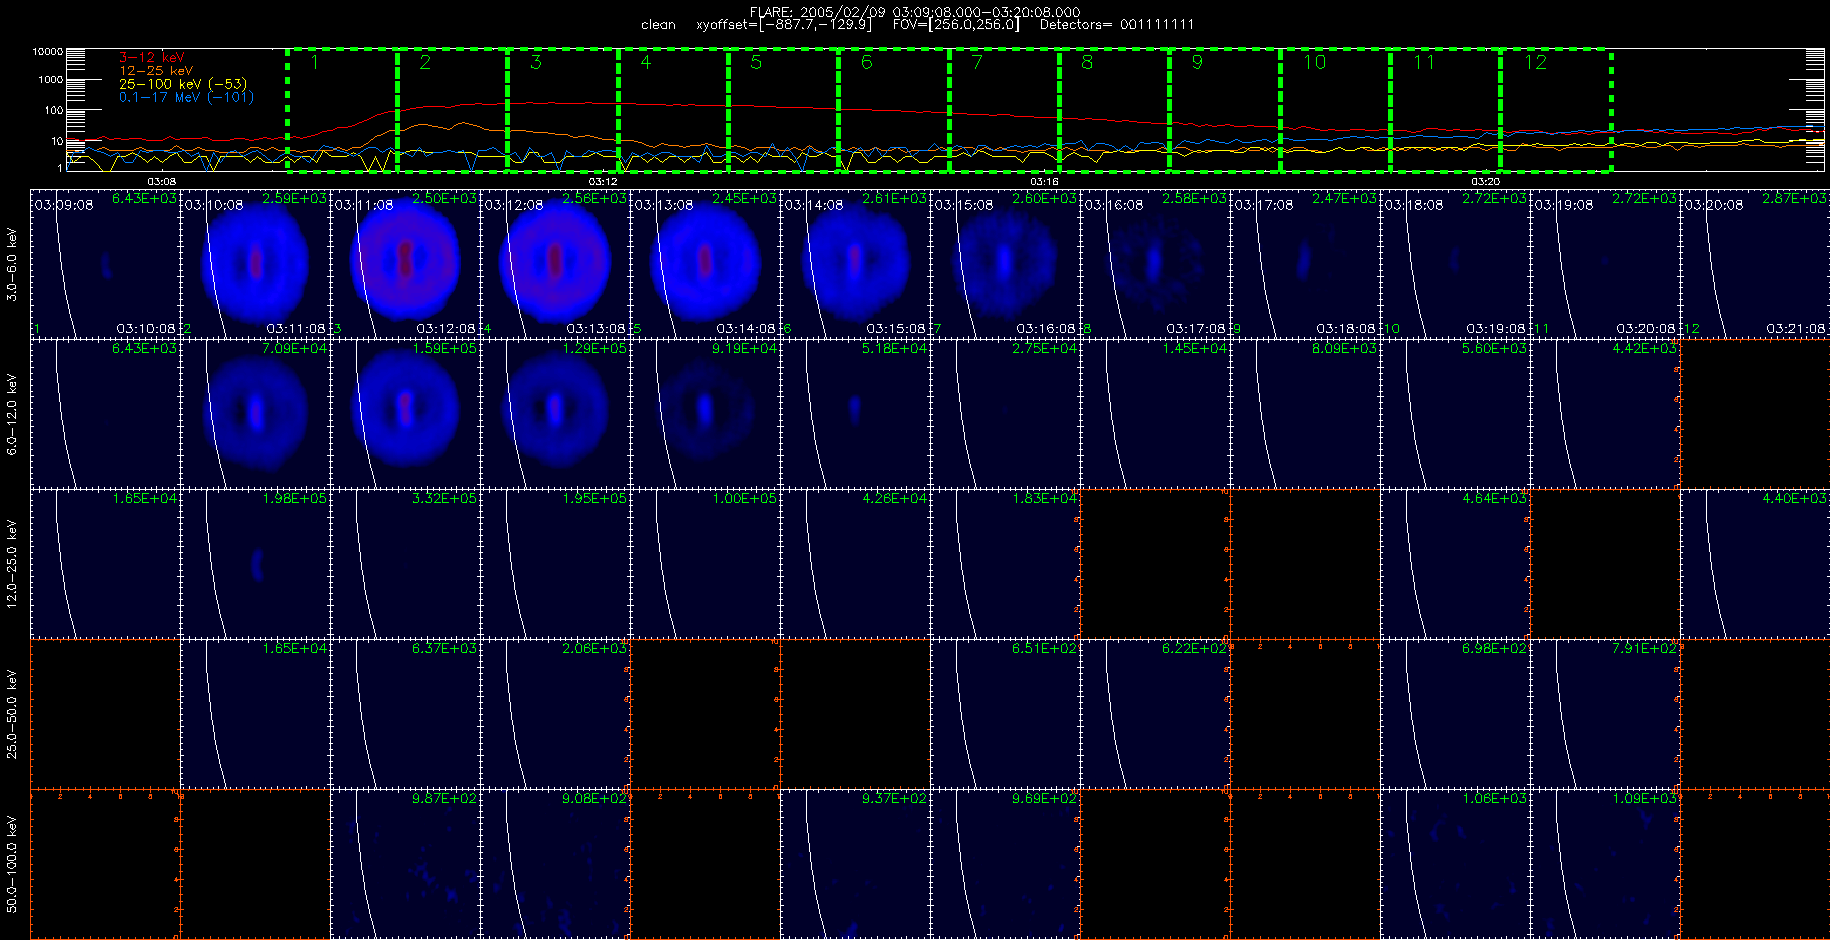Select interval 7 label in the light curve

[x=977, y=63]
